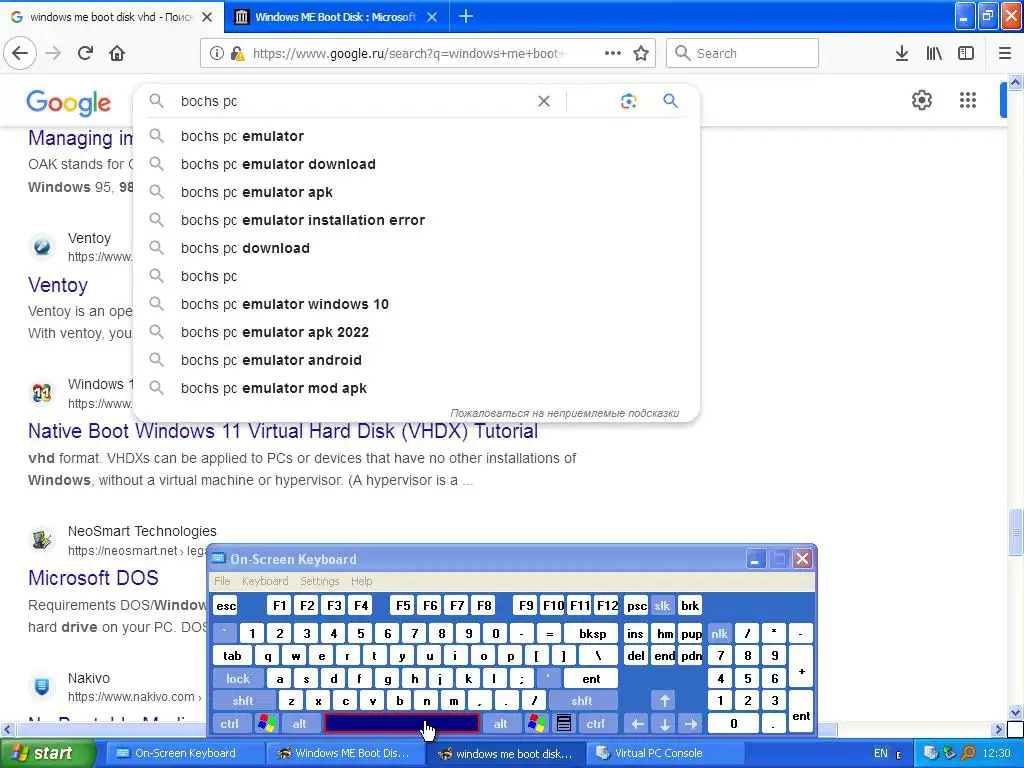Click right arrow key on on-screen keyboard
This screenshot has width=1024, height=768.
coord(691,724)
